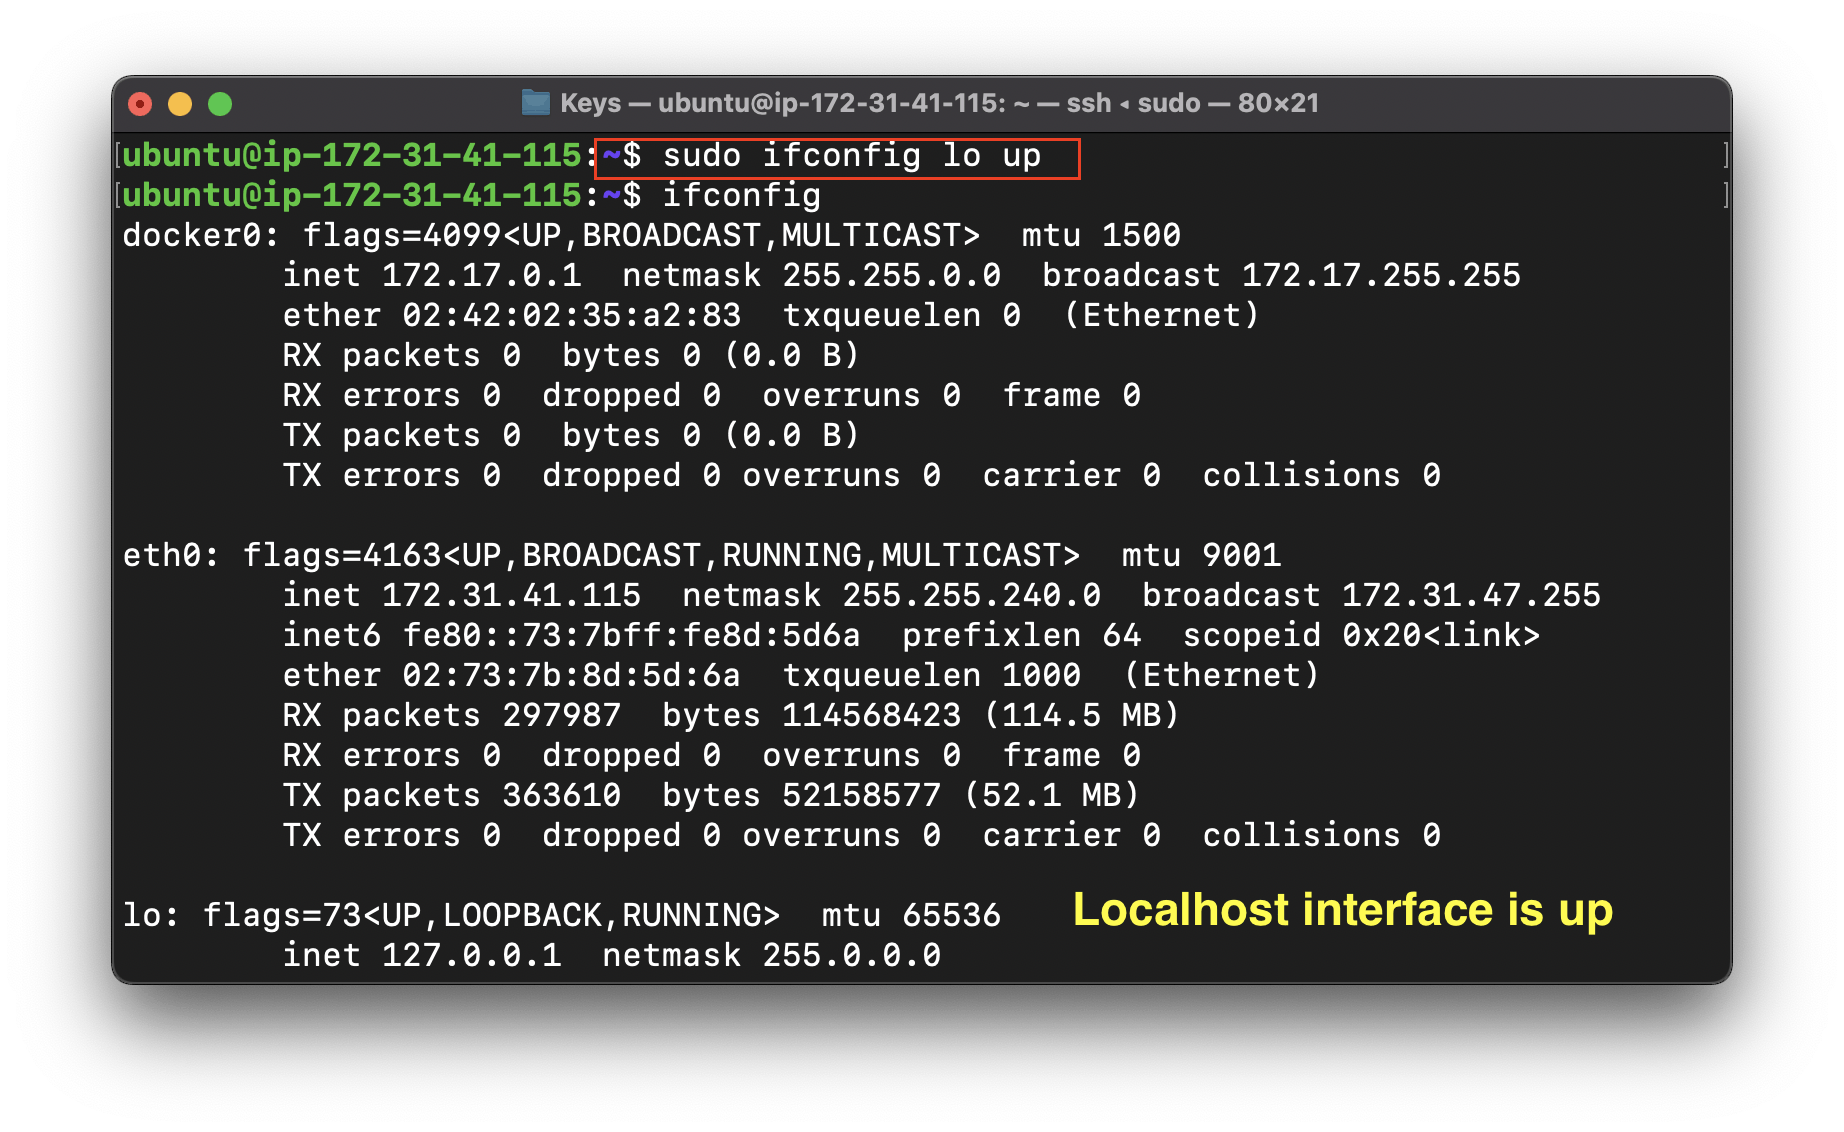Click the first prompt 'ubuntu@ip-172-31-41-115'
Image resolution: width=1844 pixels, height=1132 pixels.
tap(352, 156)
